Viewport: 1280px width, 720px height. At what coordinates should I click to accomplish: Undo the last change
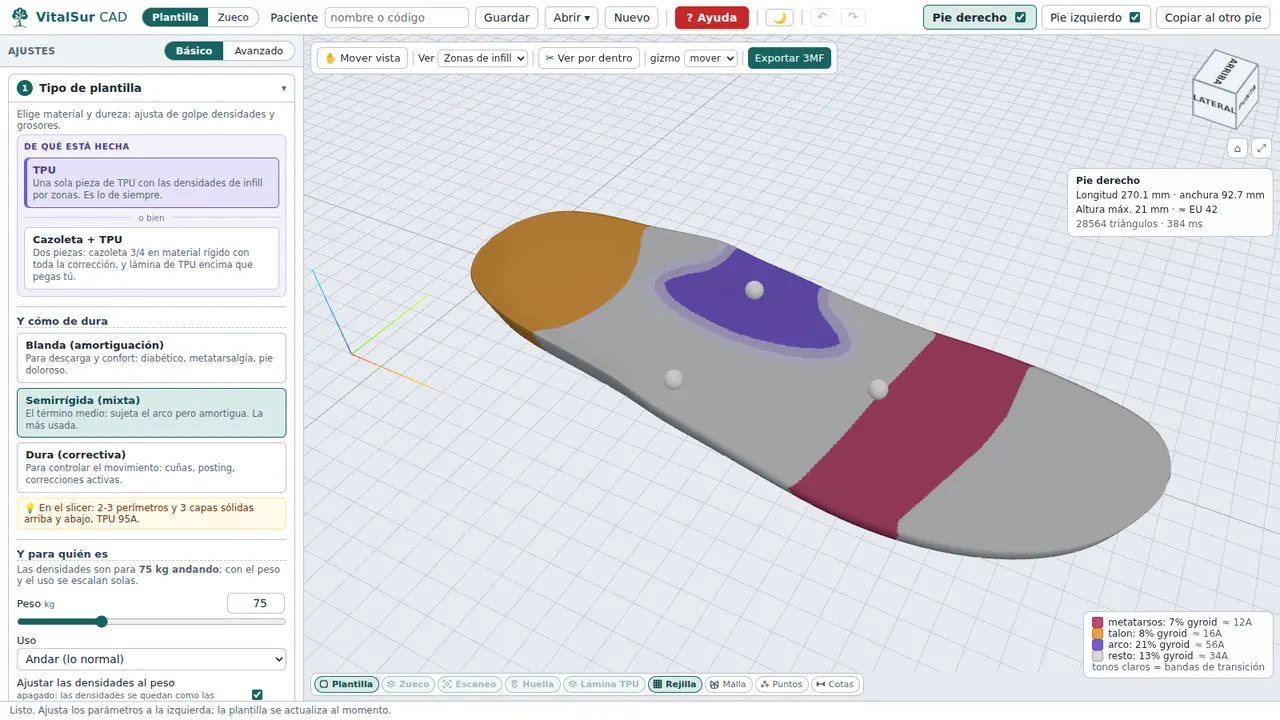point(822,17)
